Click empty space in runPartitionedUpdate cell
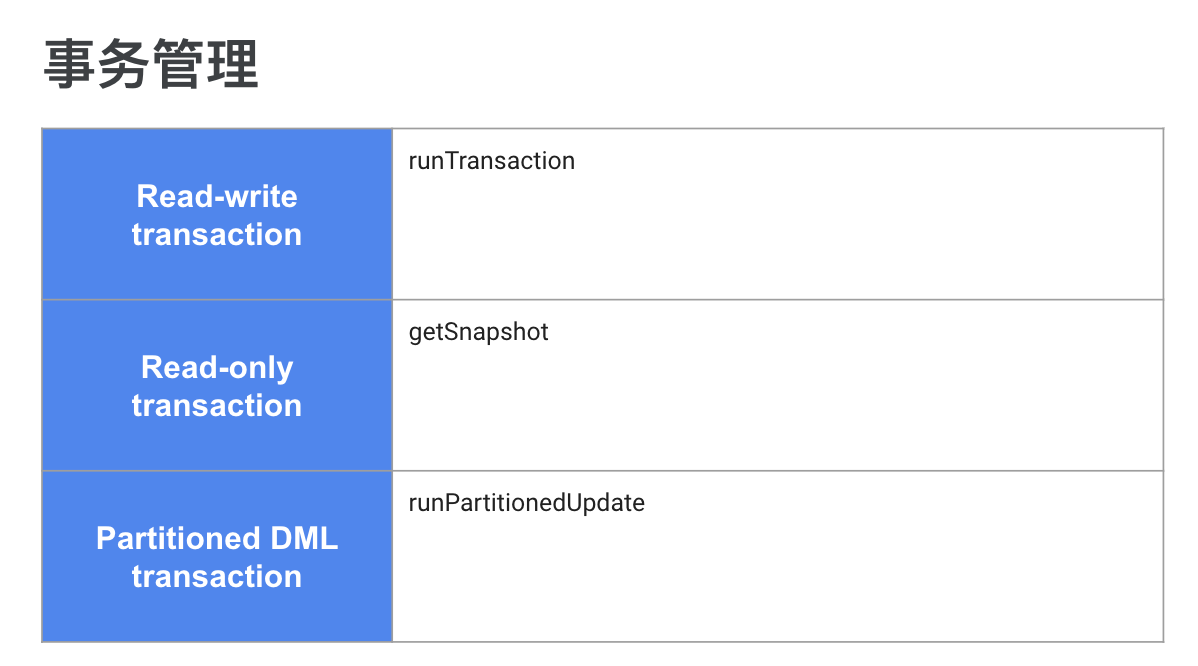1198x666 pixels. click(x=778, y=579)
